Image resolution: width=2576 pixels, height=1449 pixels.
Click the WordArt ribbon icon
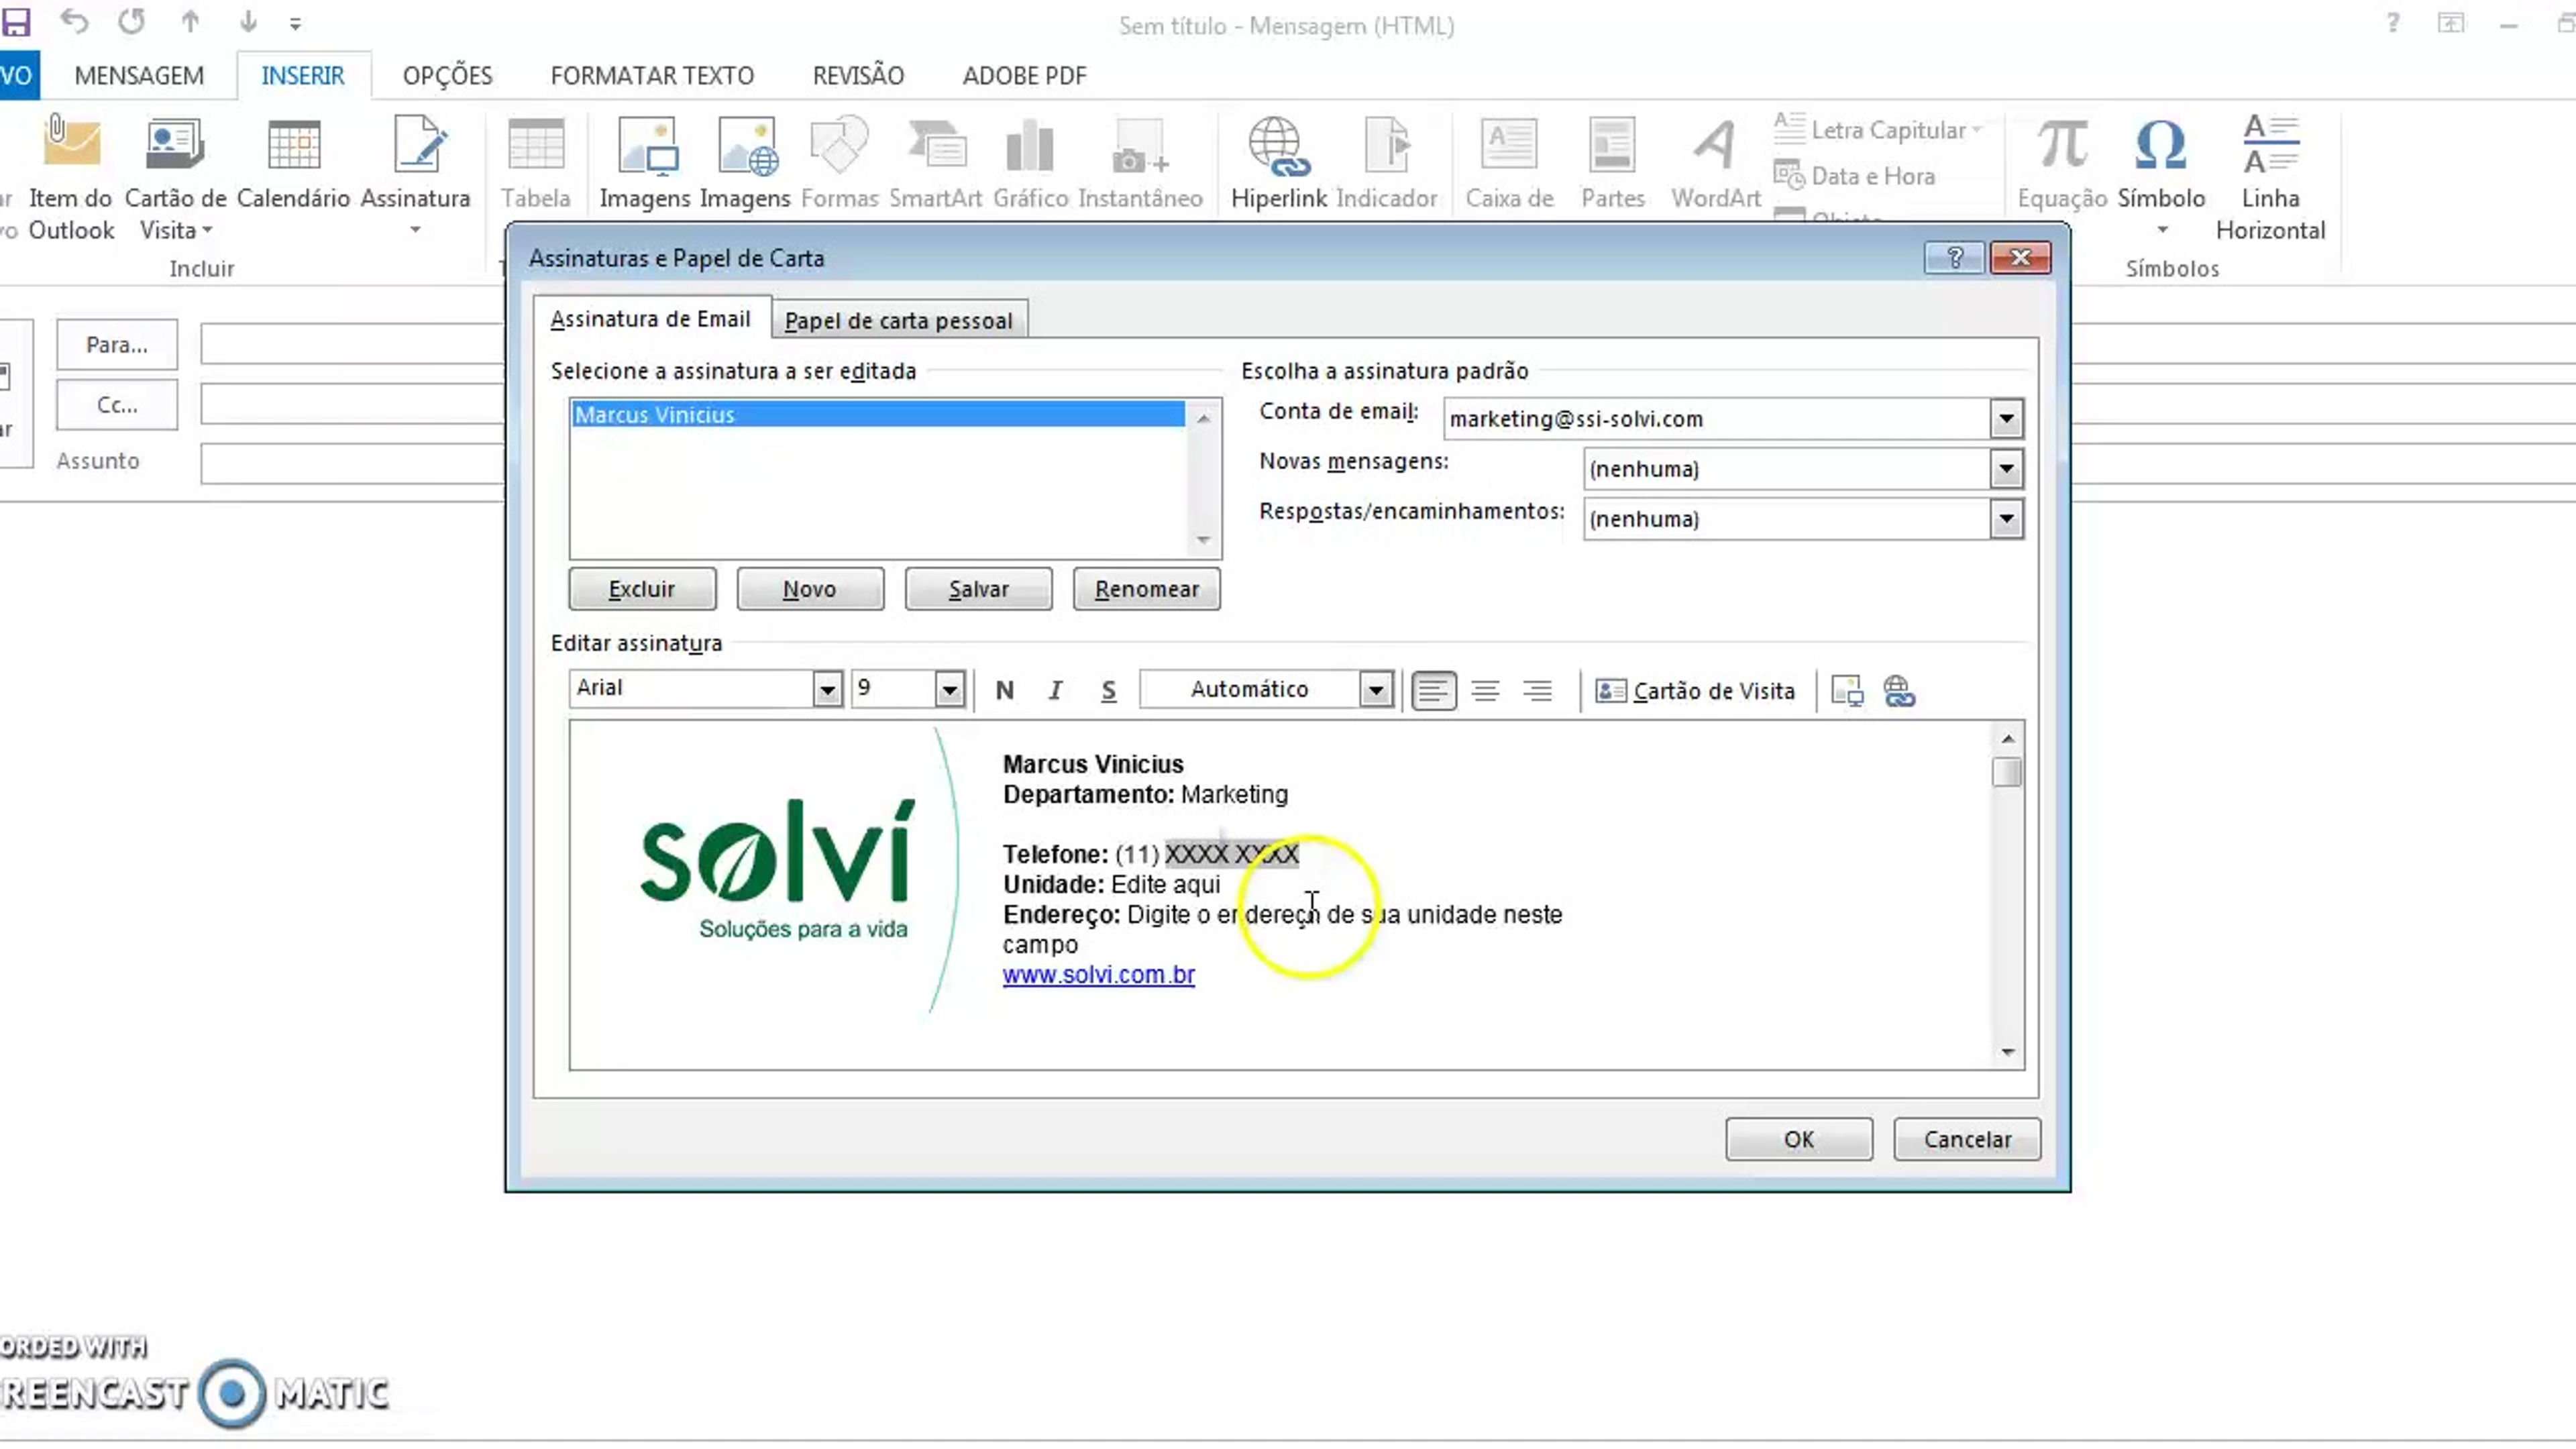[x=1716, y=164]
